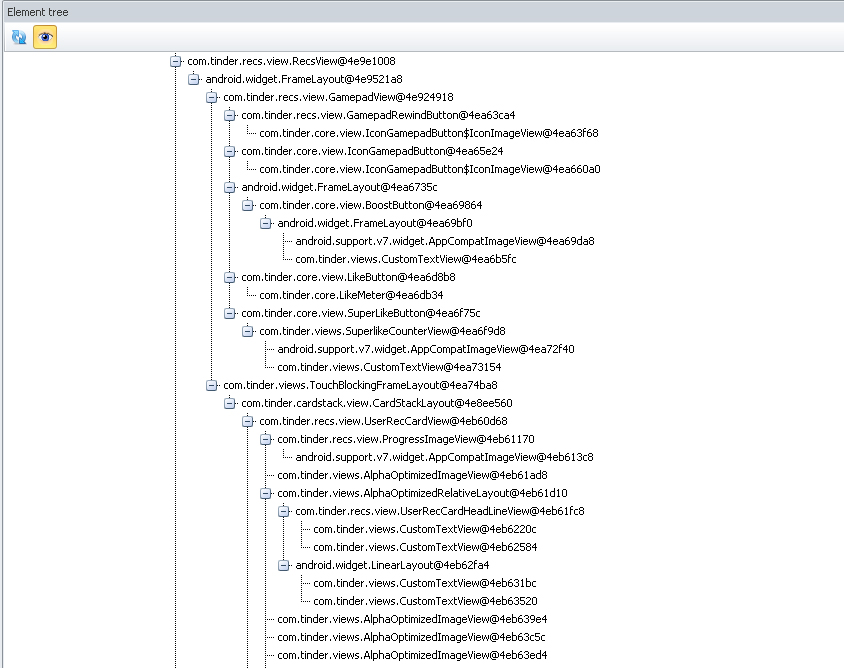Collapse the FrameLayout@4e9521a8 node
The height and width of the screenshot is (668, 844).
click(x=194, y=80)
